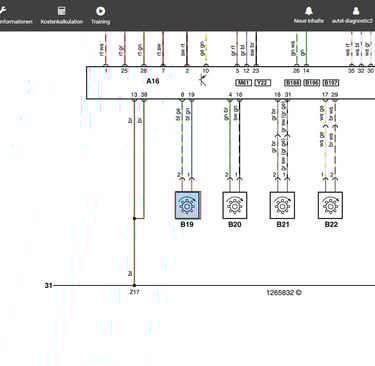
Task: Click pin 38 on A16
Action: [x=144, y=95]
